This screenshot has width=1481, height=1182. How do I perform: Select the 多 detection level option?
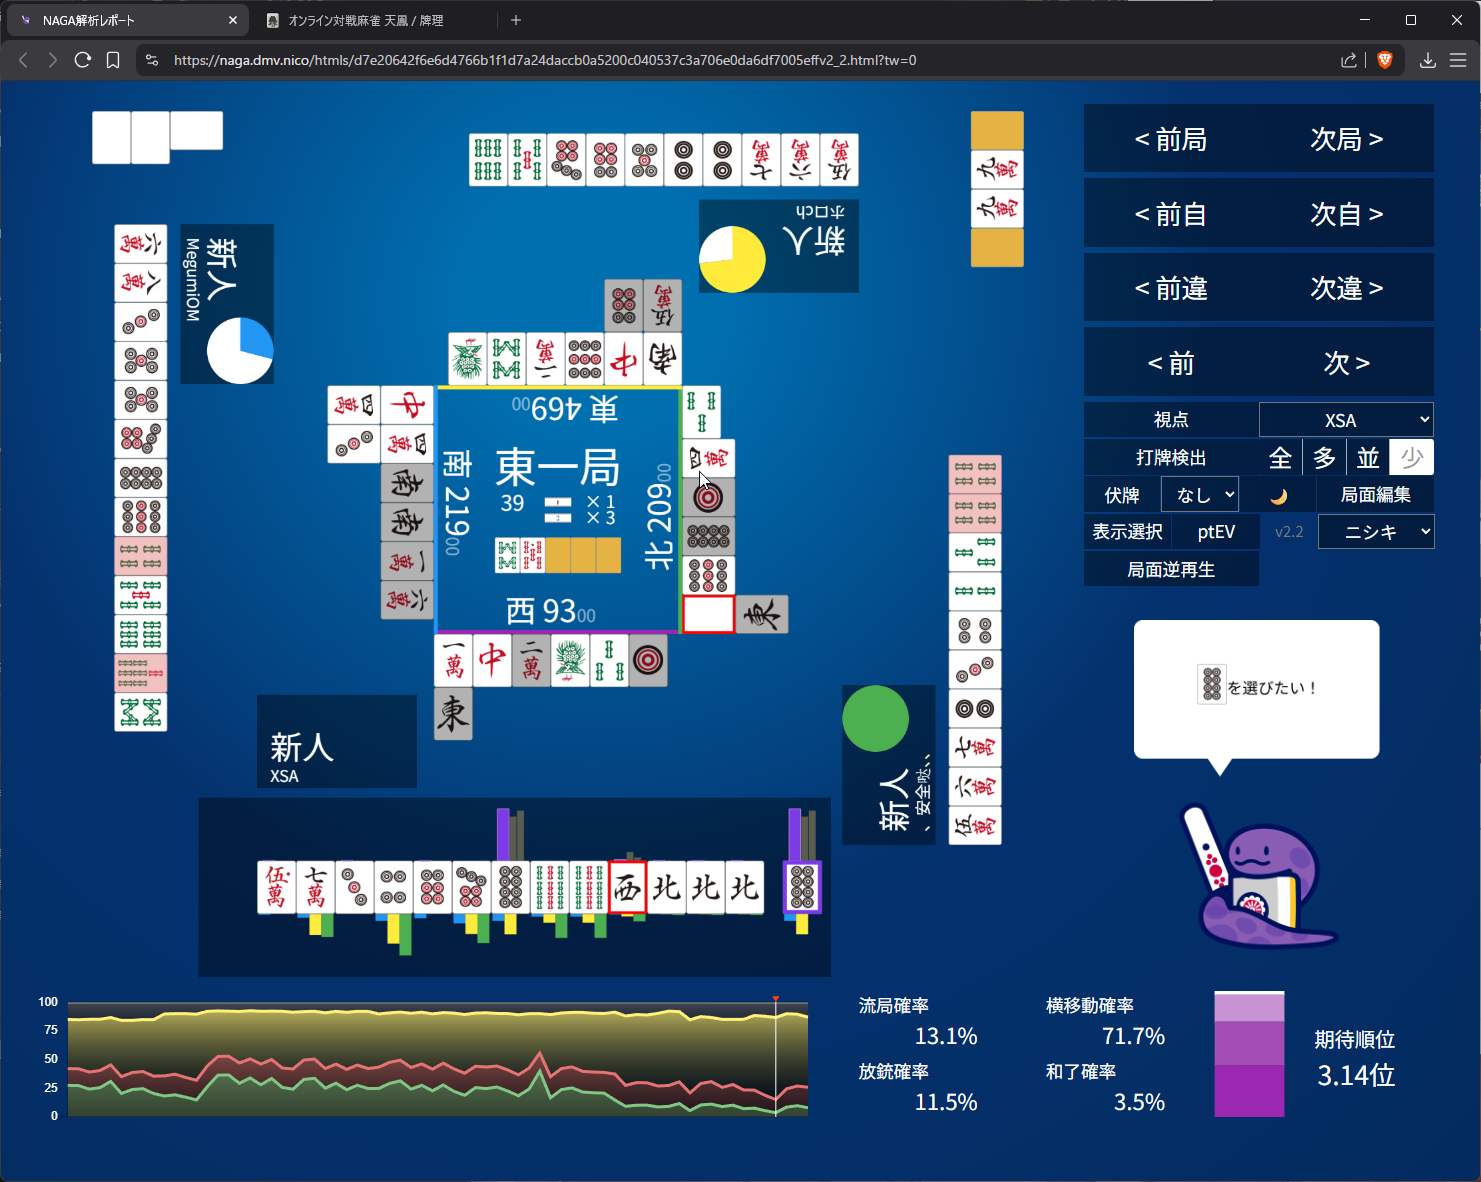1324,458
